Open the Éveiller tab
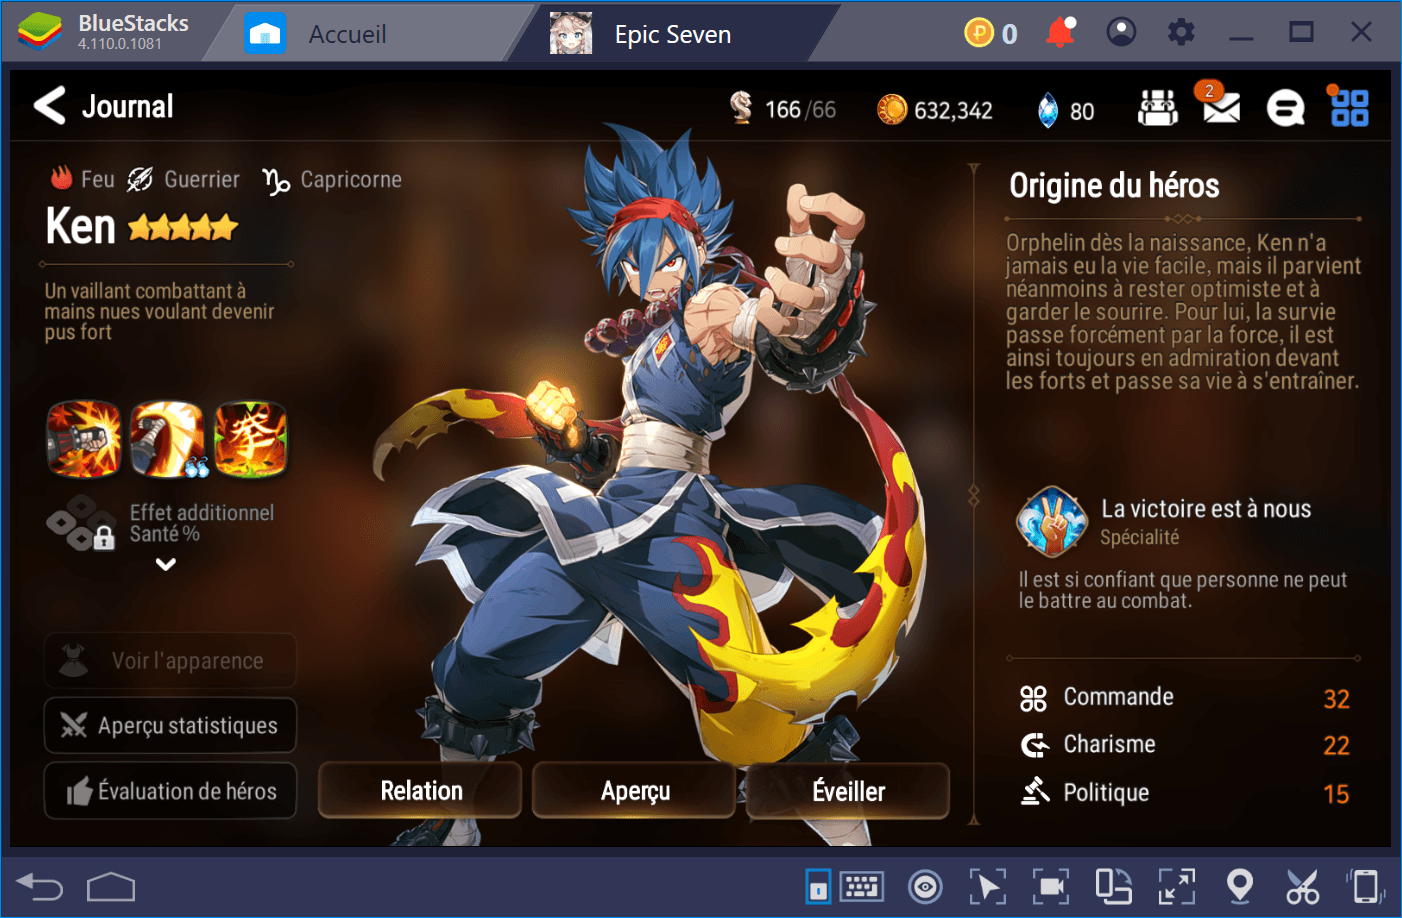The width and height of the screenshot is (1402, 918). click(848, 791)
